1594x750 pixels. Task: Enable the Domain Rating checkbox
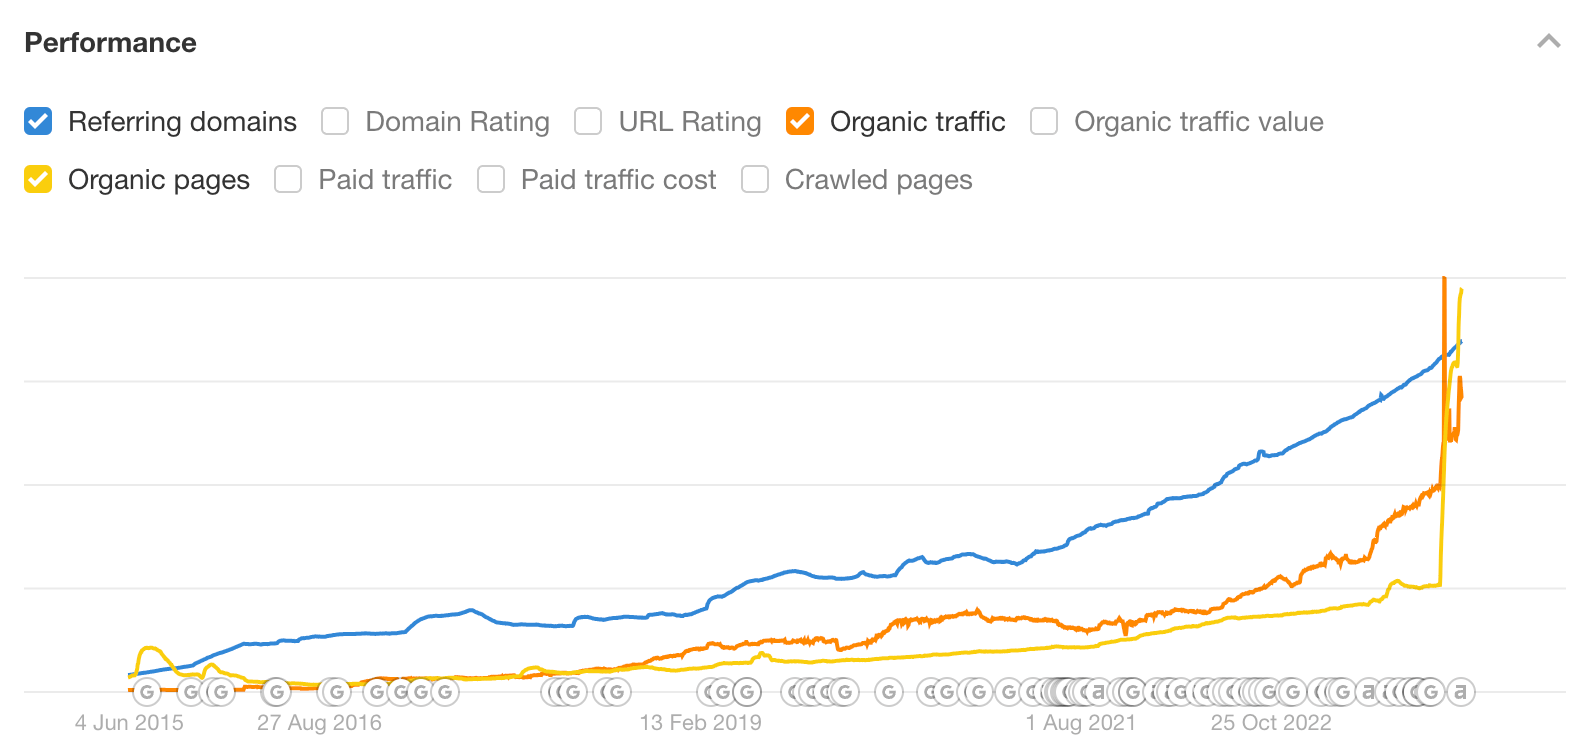coord(334,121)
